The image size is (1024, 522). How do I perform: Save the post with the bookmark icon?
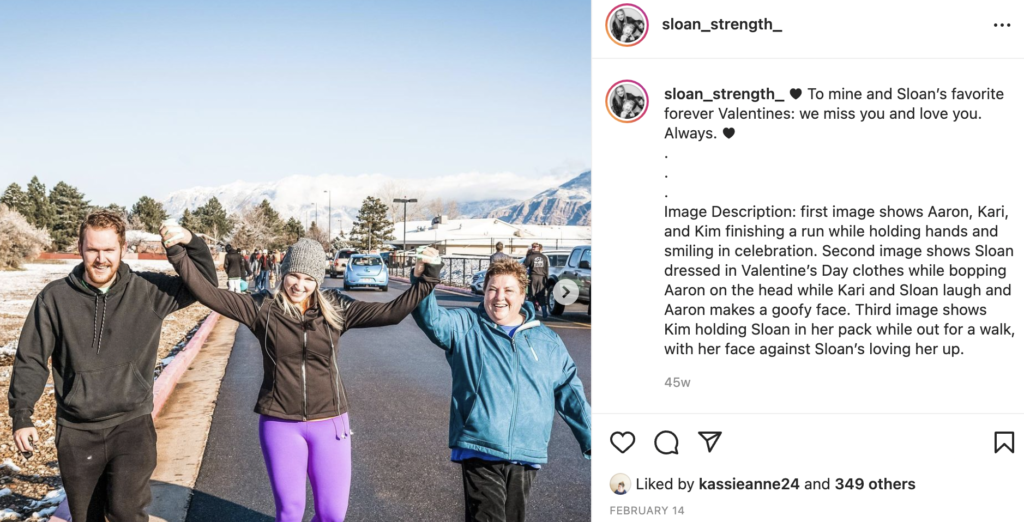tap(1004, 442)
